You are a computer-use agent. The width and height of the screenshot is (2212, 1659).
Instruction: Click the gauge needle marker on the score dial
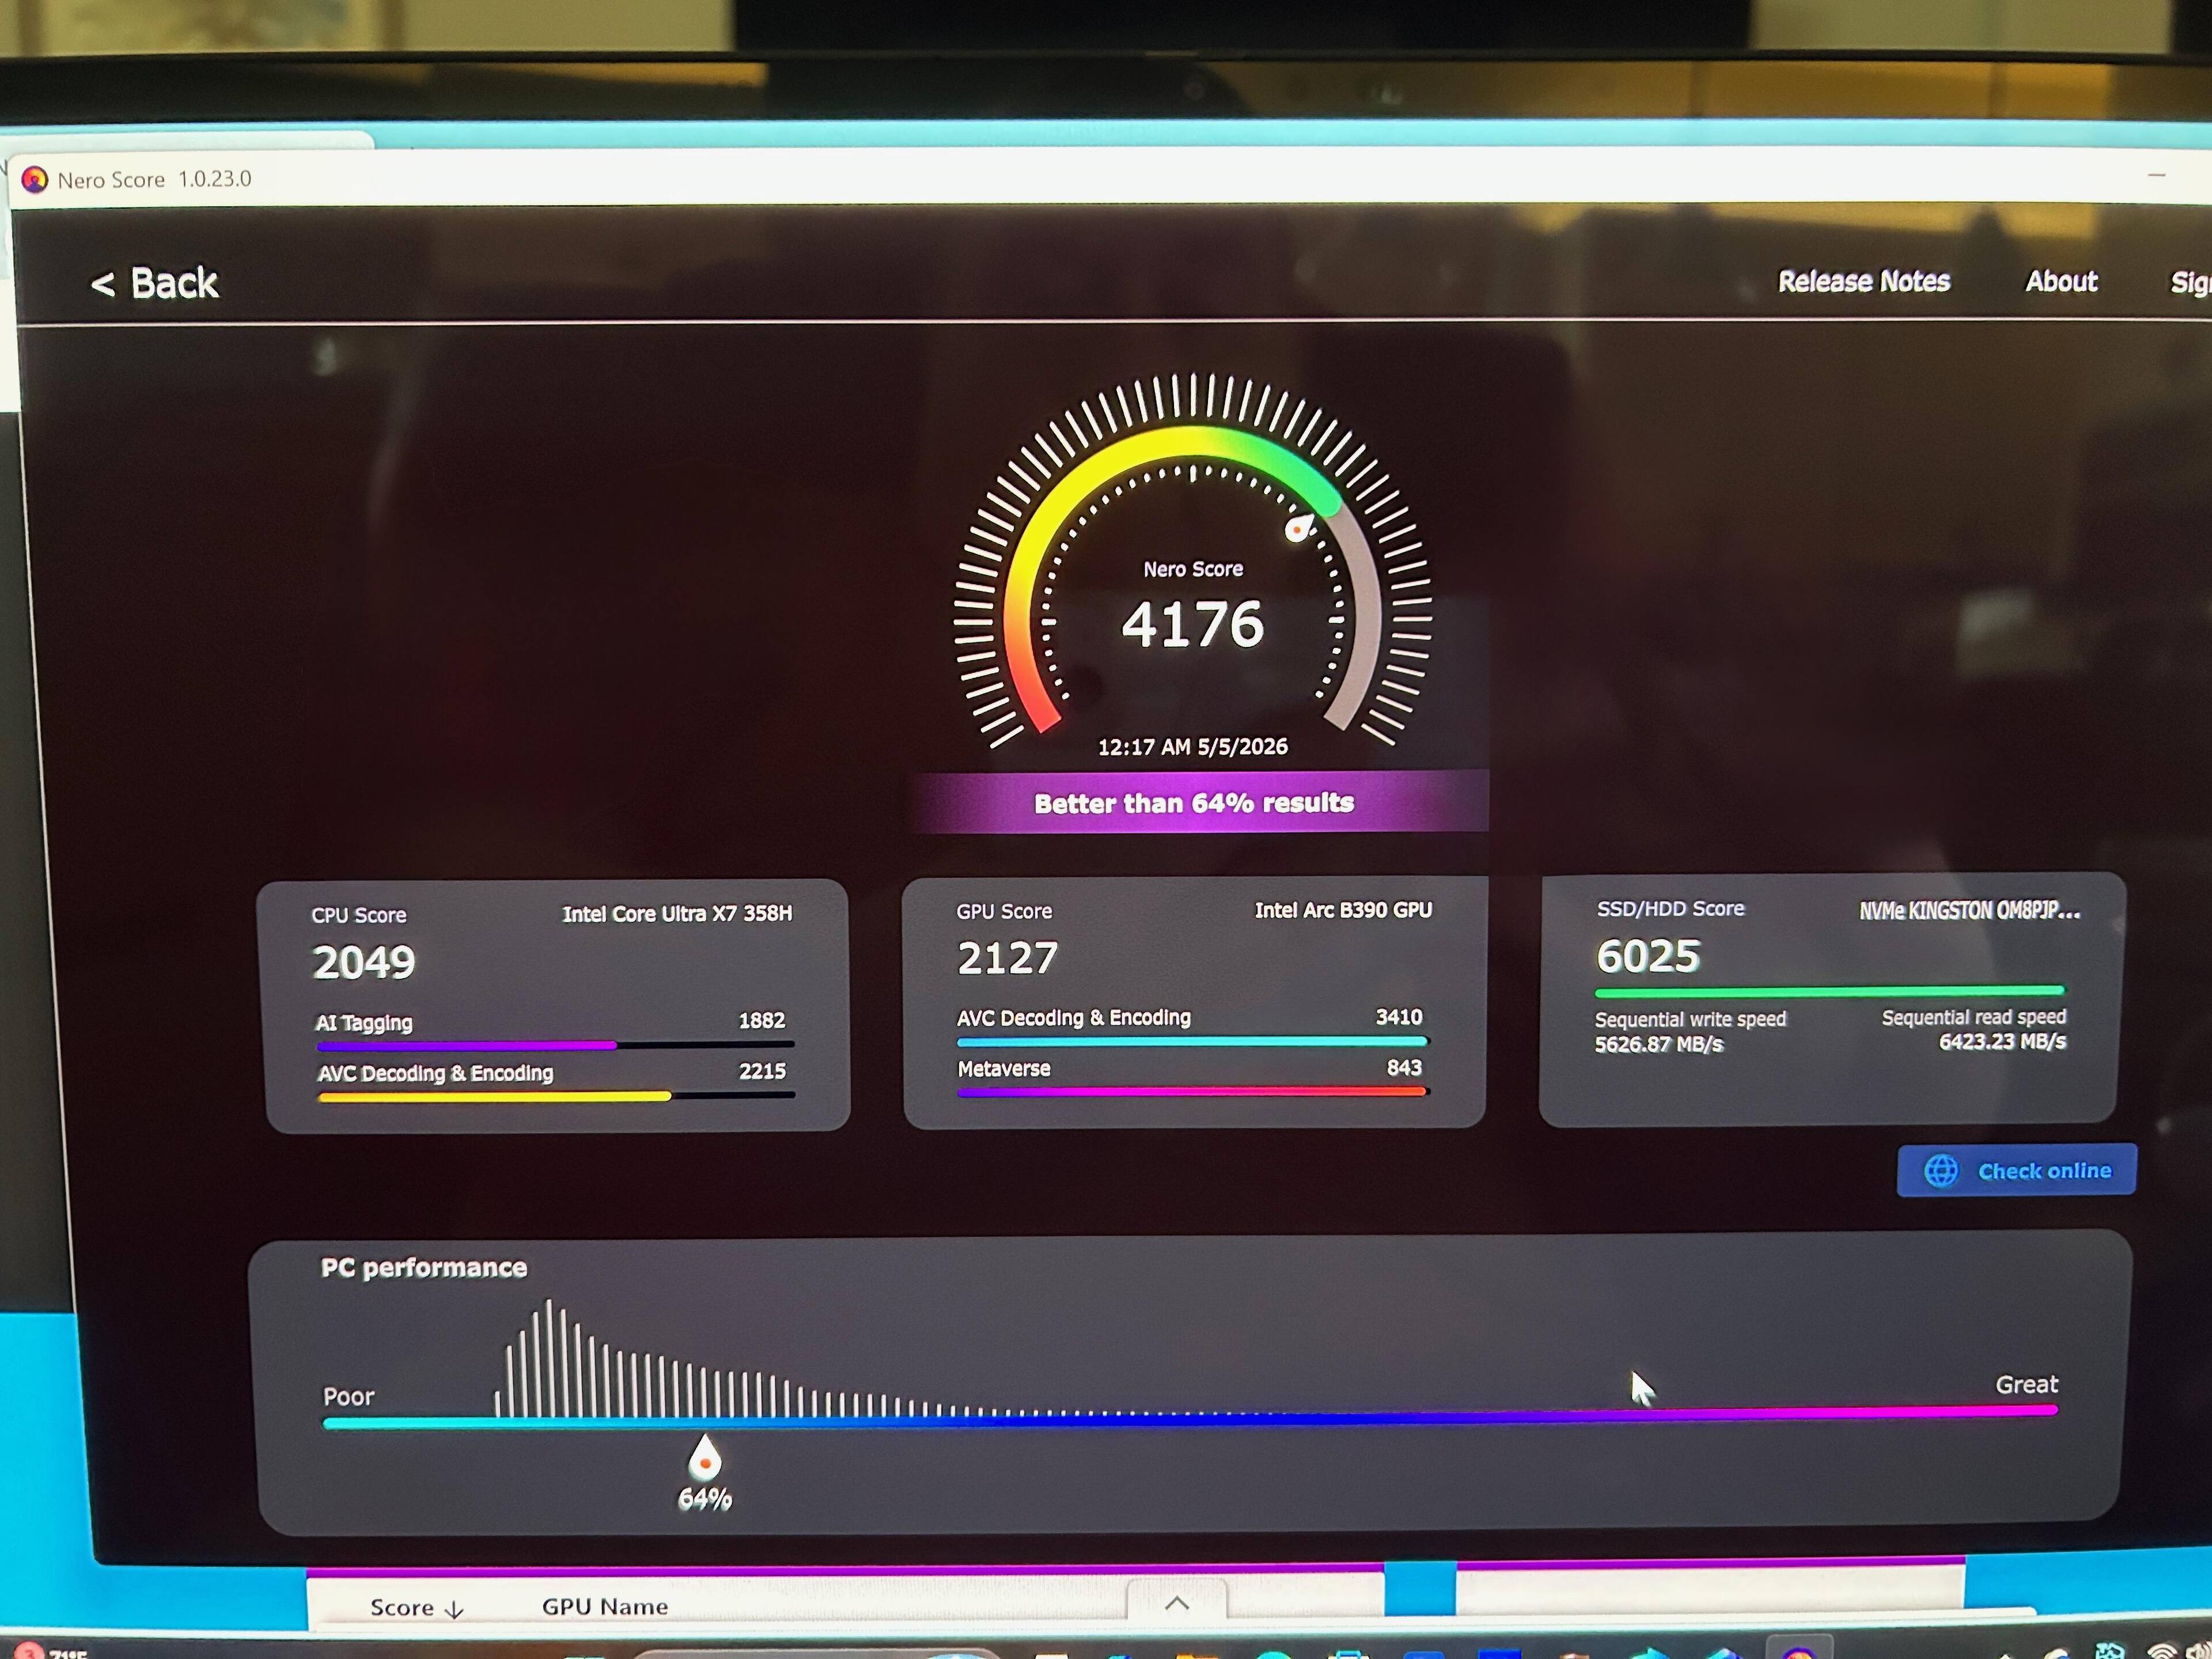click(1298, 527)
